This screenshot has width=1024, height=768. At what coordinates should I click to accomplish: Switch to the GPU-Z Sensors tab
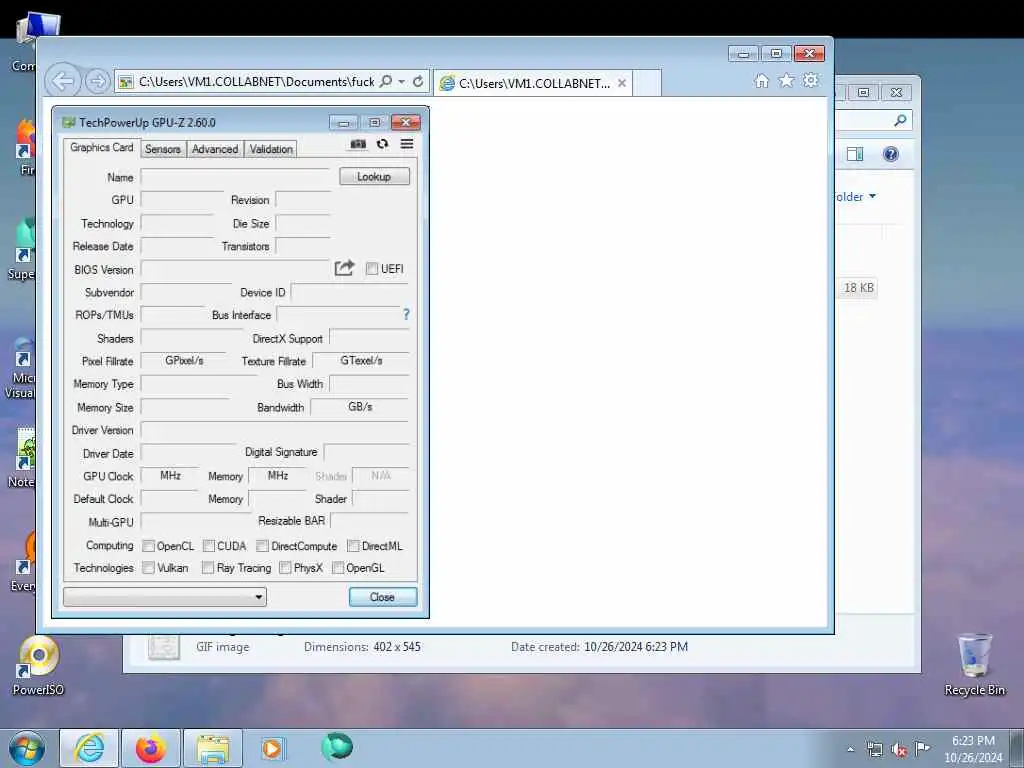click(x=163, y=149)
